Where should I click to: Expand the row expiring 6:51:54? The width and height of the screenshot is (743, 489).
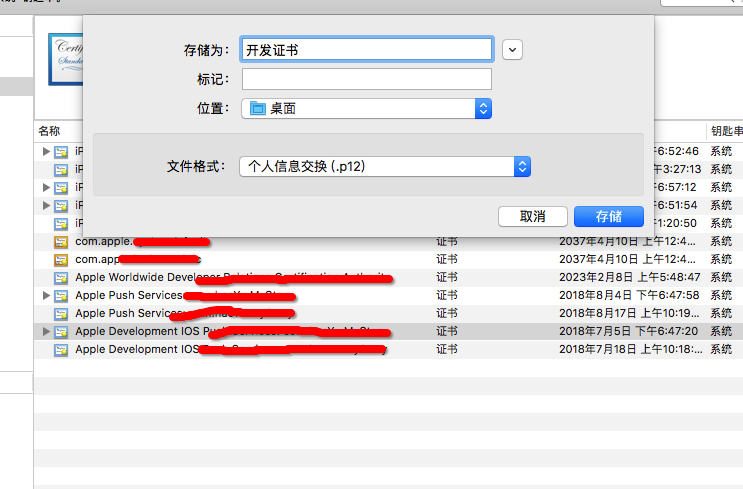46,205
